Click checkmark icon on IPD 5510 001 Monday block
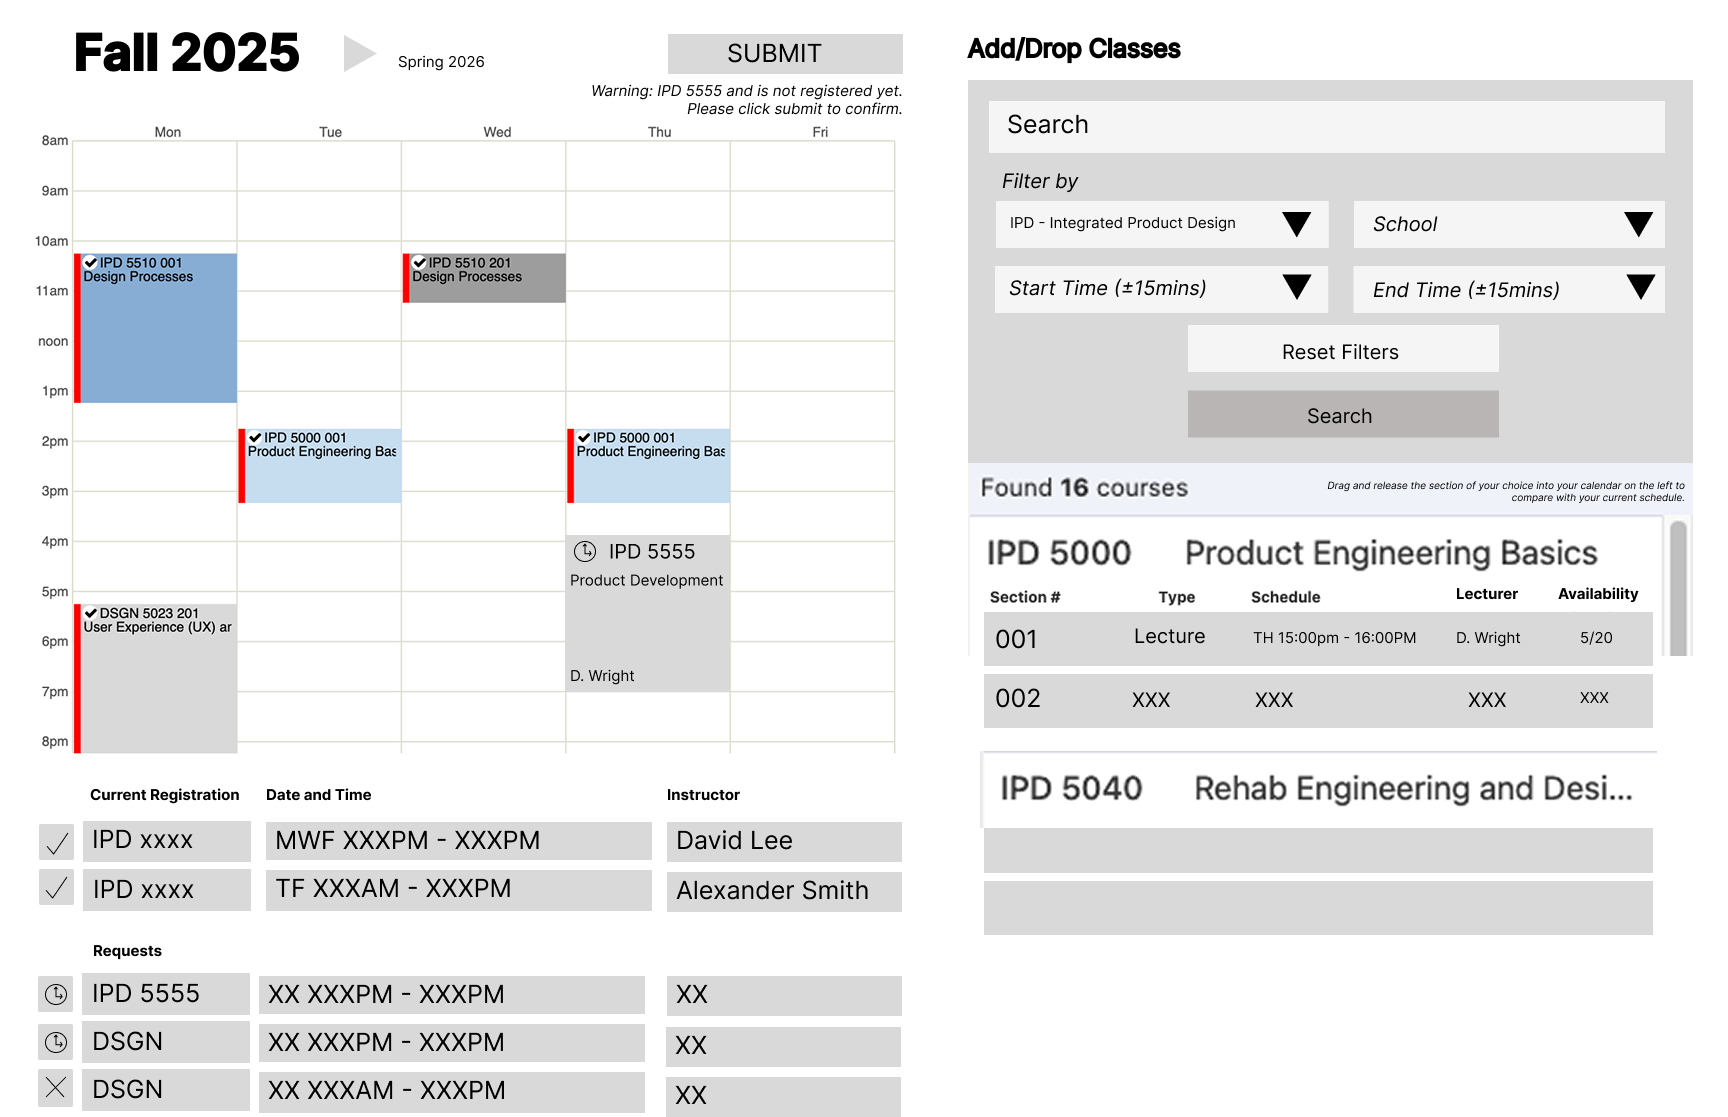 [91, 263]
